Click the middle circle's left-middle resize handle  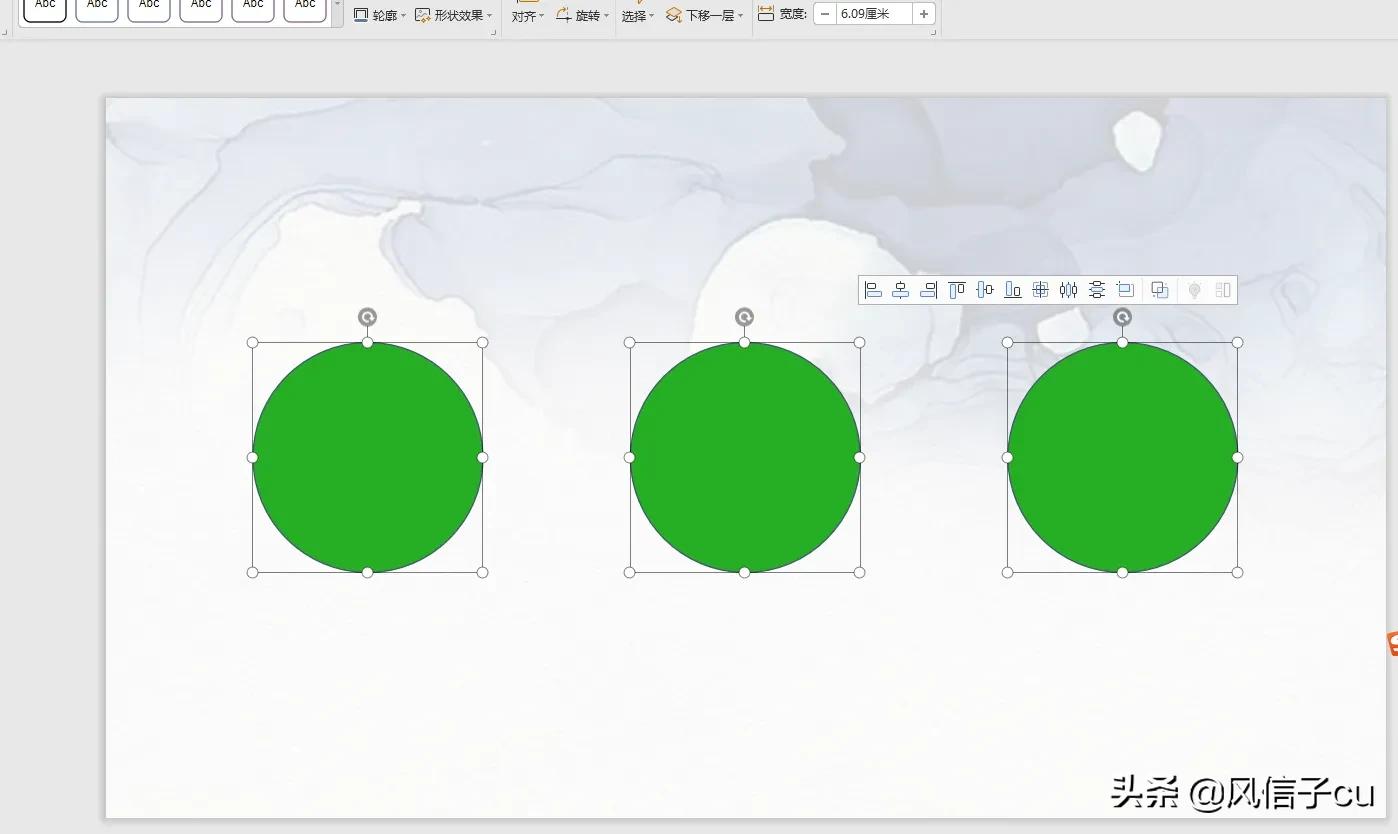tap(629, 457)
